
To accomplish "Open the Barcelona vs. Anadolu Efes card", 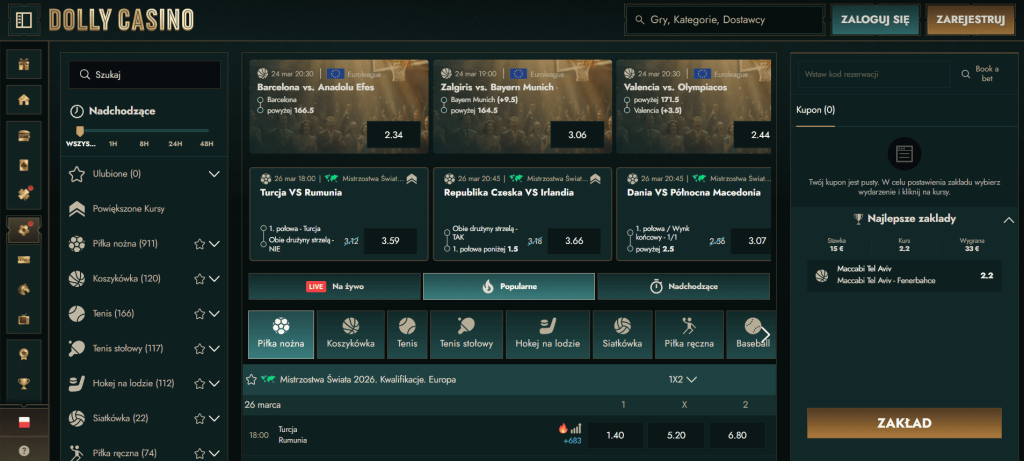I will [339, 106].
